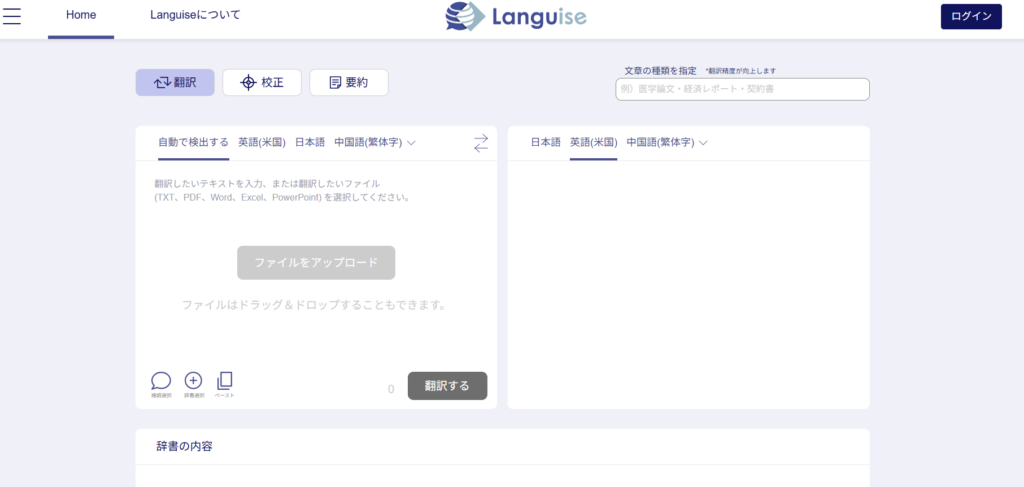The height and width of the screenshot is (487, 1024).
Task: Choose 英語(米国) as source language
Action: point(262,142)
